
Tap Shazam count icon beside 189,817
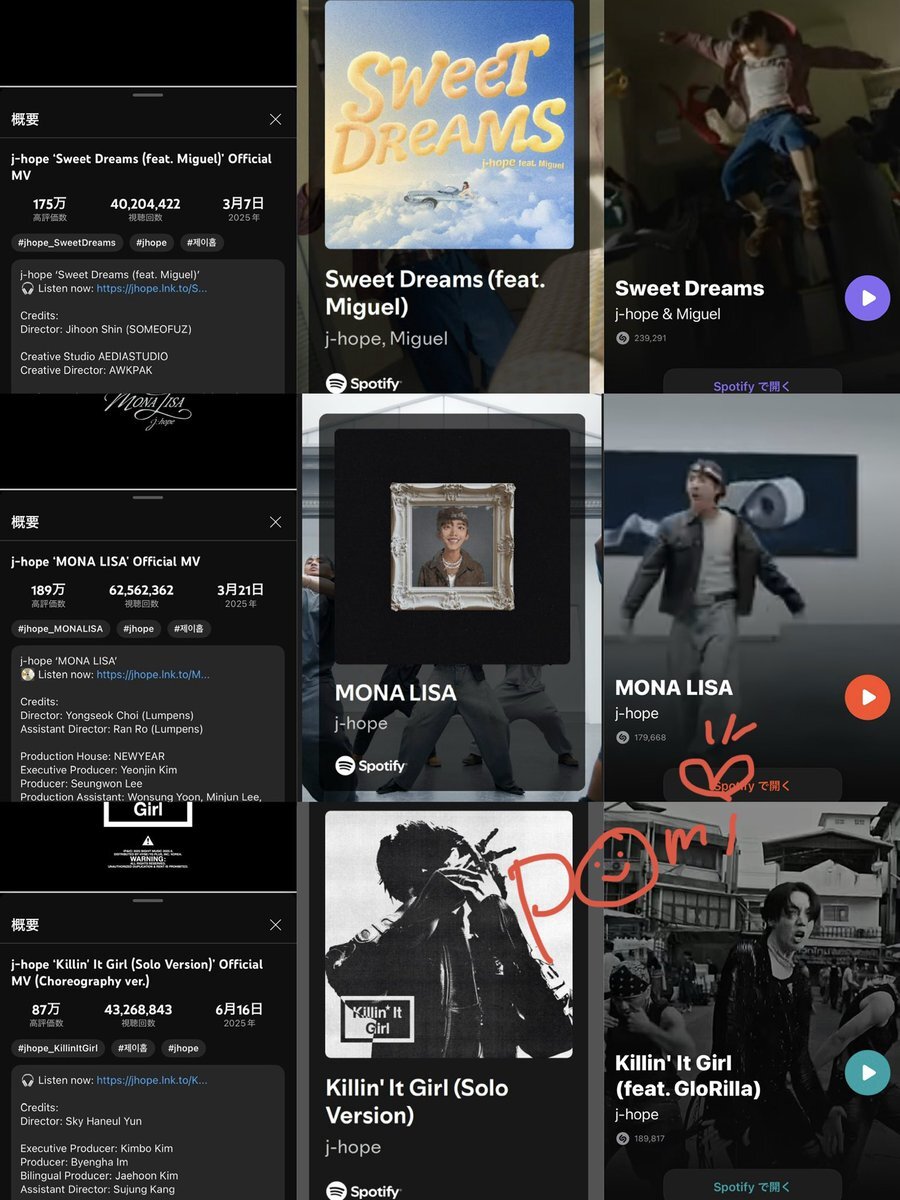tap(622, 1138)
